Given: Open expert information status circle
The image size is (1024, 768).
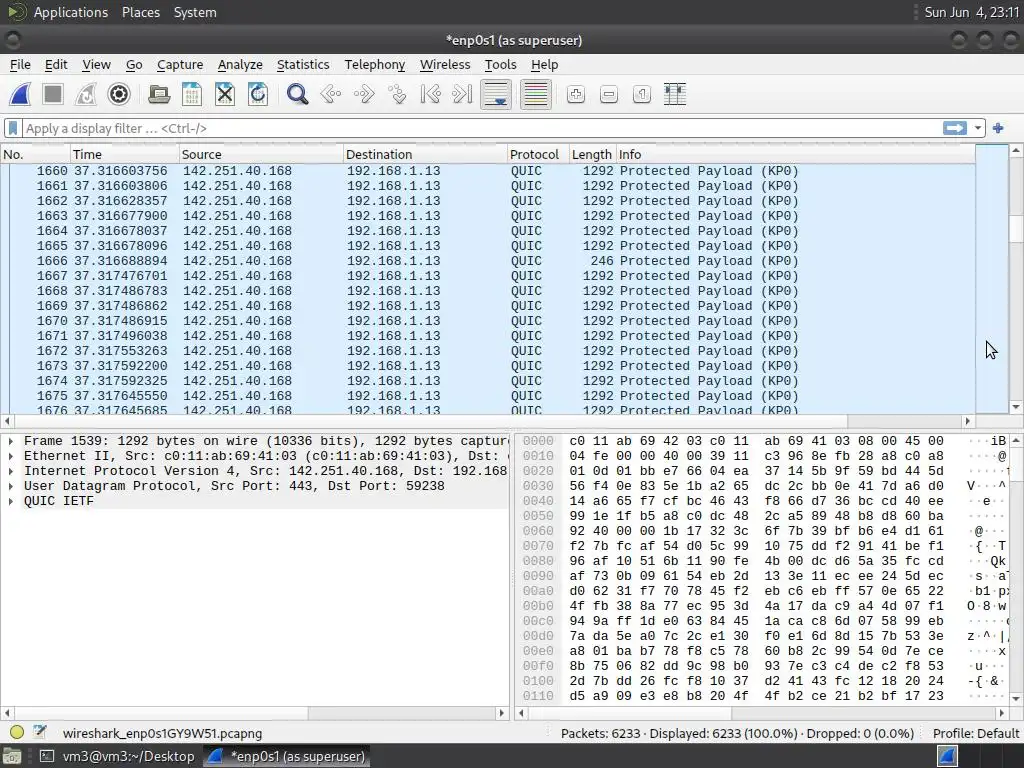Looking at the screenshot, I should point(17,733).
